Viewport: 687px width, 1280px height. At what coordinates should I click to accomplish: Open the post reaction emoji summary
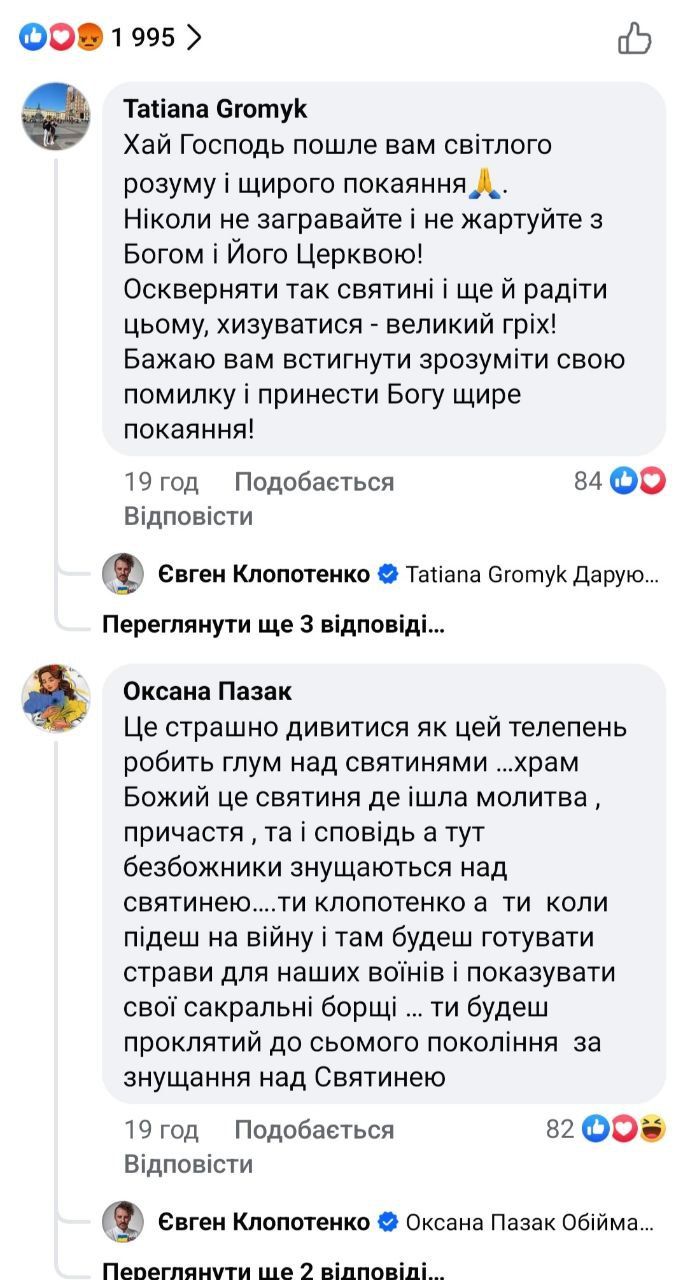point(62,38)
